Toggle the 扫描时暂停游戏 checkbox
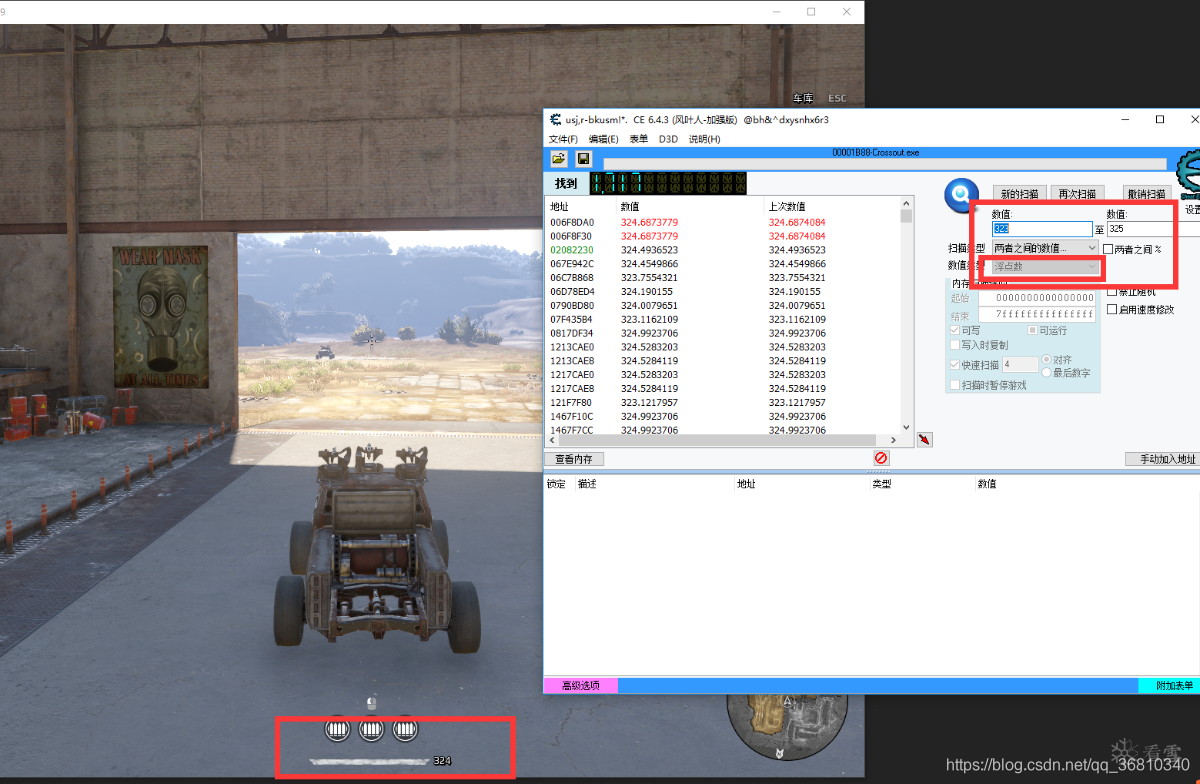Viewport: 1200px width, 784px height. pos(954,385)
